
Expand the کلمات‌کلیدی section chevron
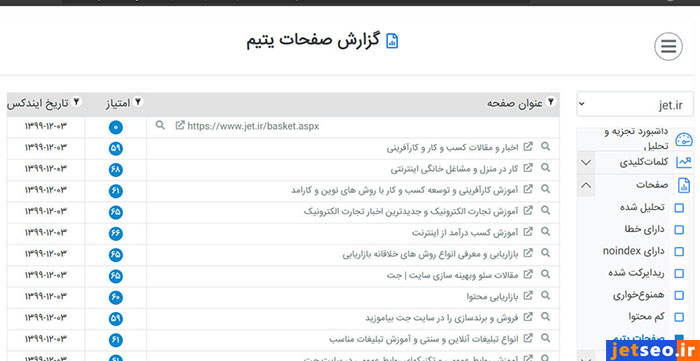click(x=587, y=162)
